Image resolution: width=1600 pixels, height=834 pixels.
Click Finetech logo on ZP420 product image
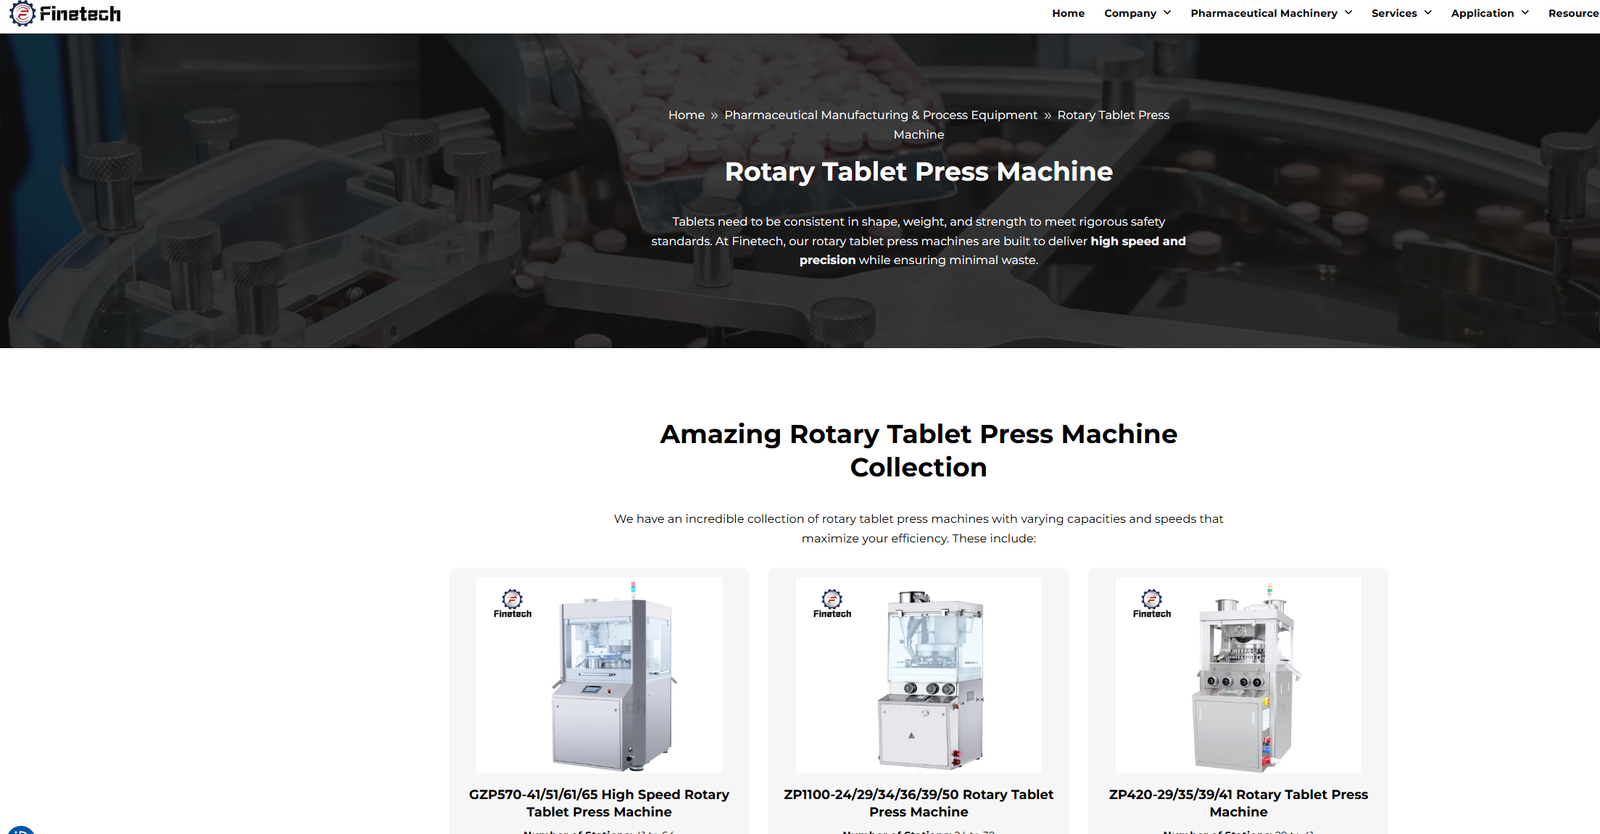pyautogui.click(x=1152, y=604)
